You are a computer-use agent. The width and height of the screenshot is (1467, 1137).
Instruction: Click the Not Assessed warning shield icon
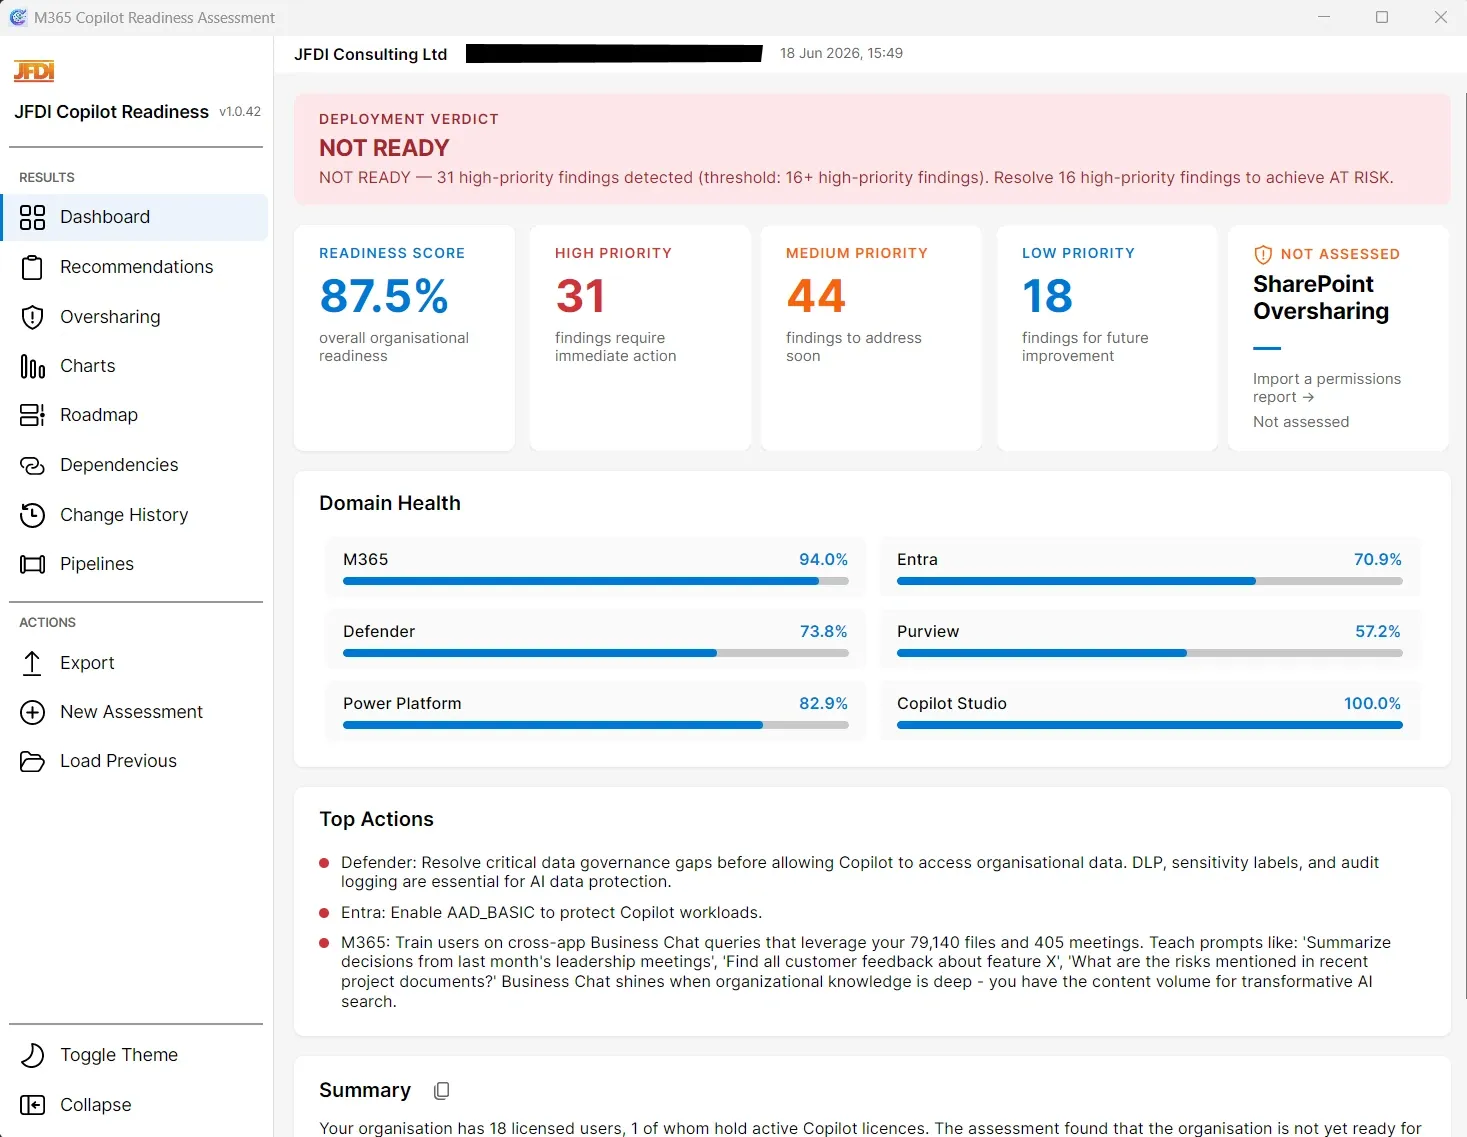(x=1263, y=254)
